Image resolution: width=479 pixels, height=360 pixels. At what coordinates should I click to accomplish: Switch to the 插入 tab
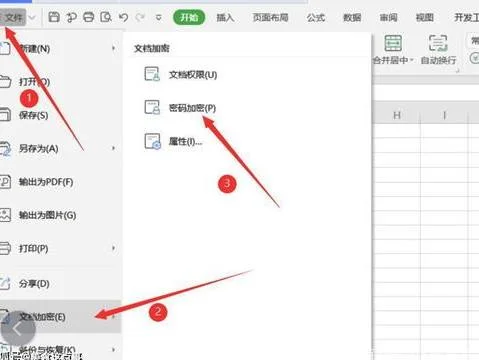(x=225, y=17)
